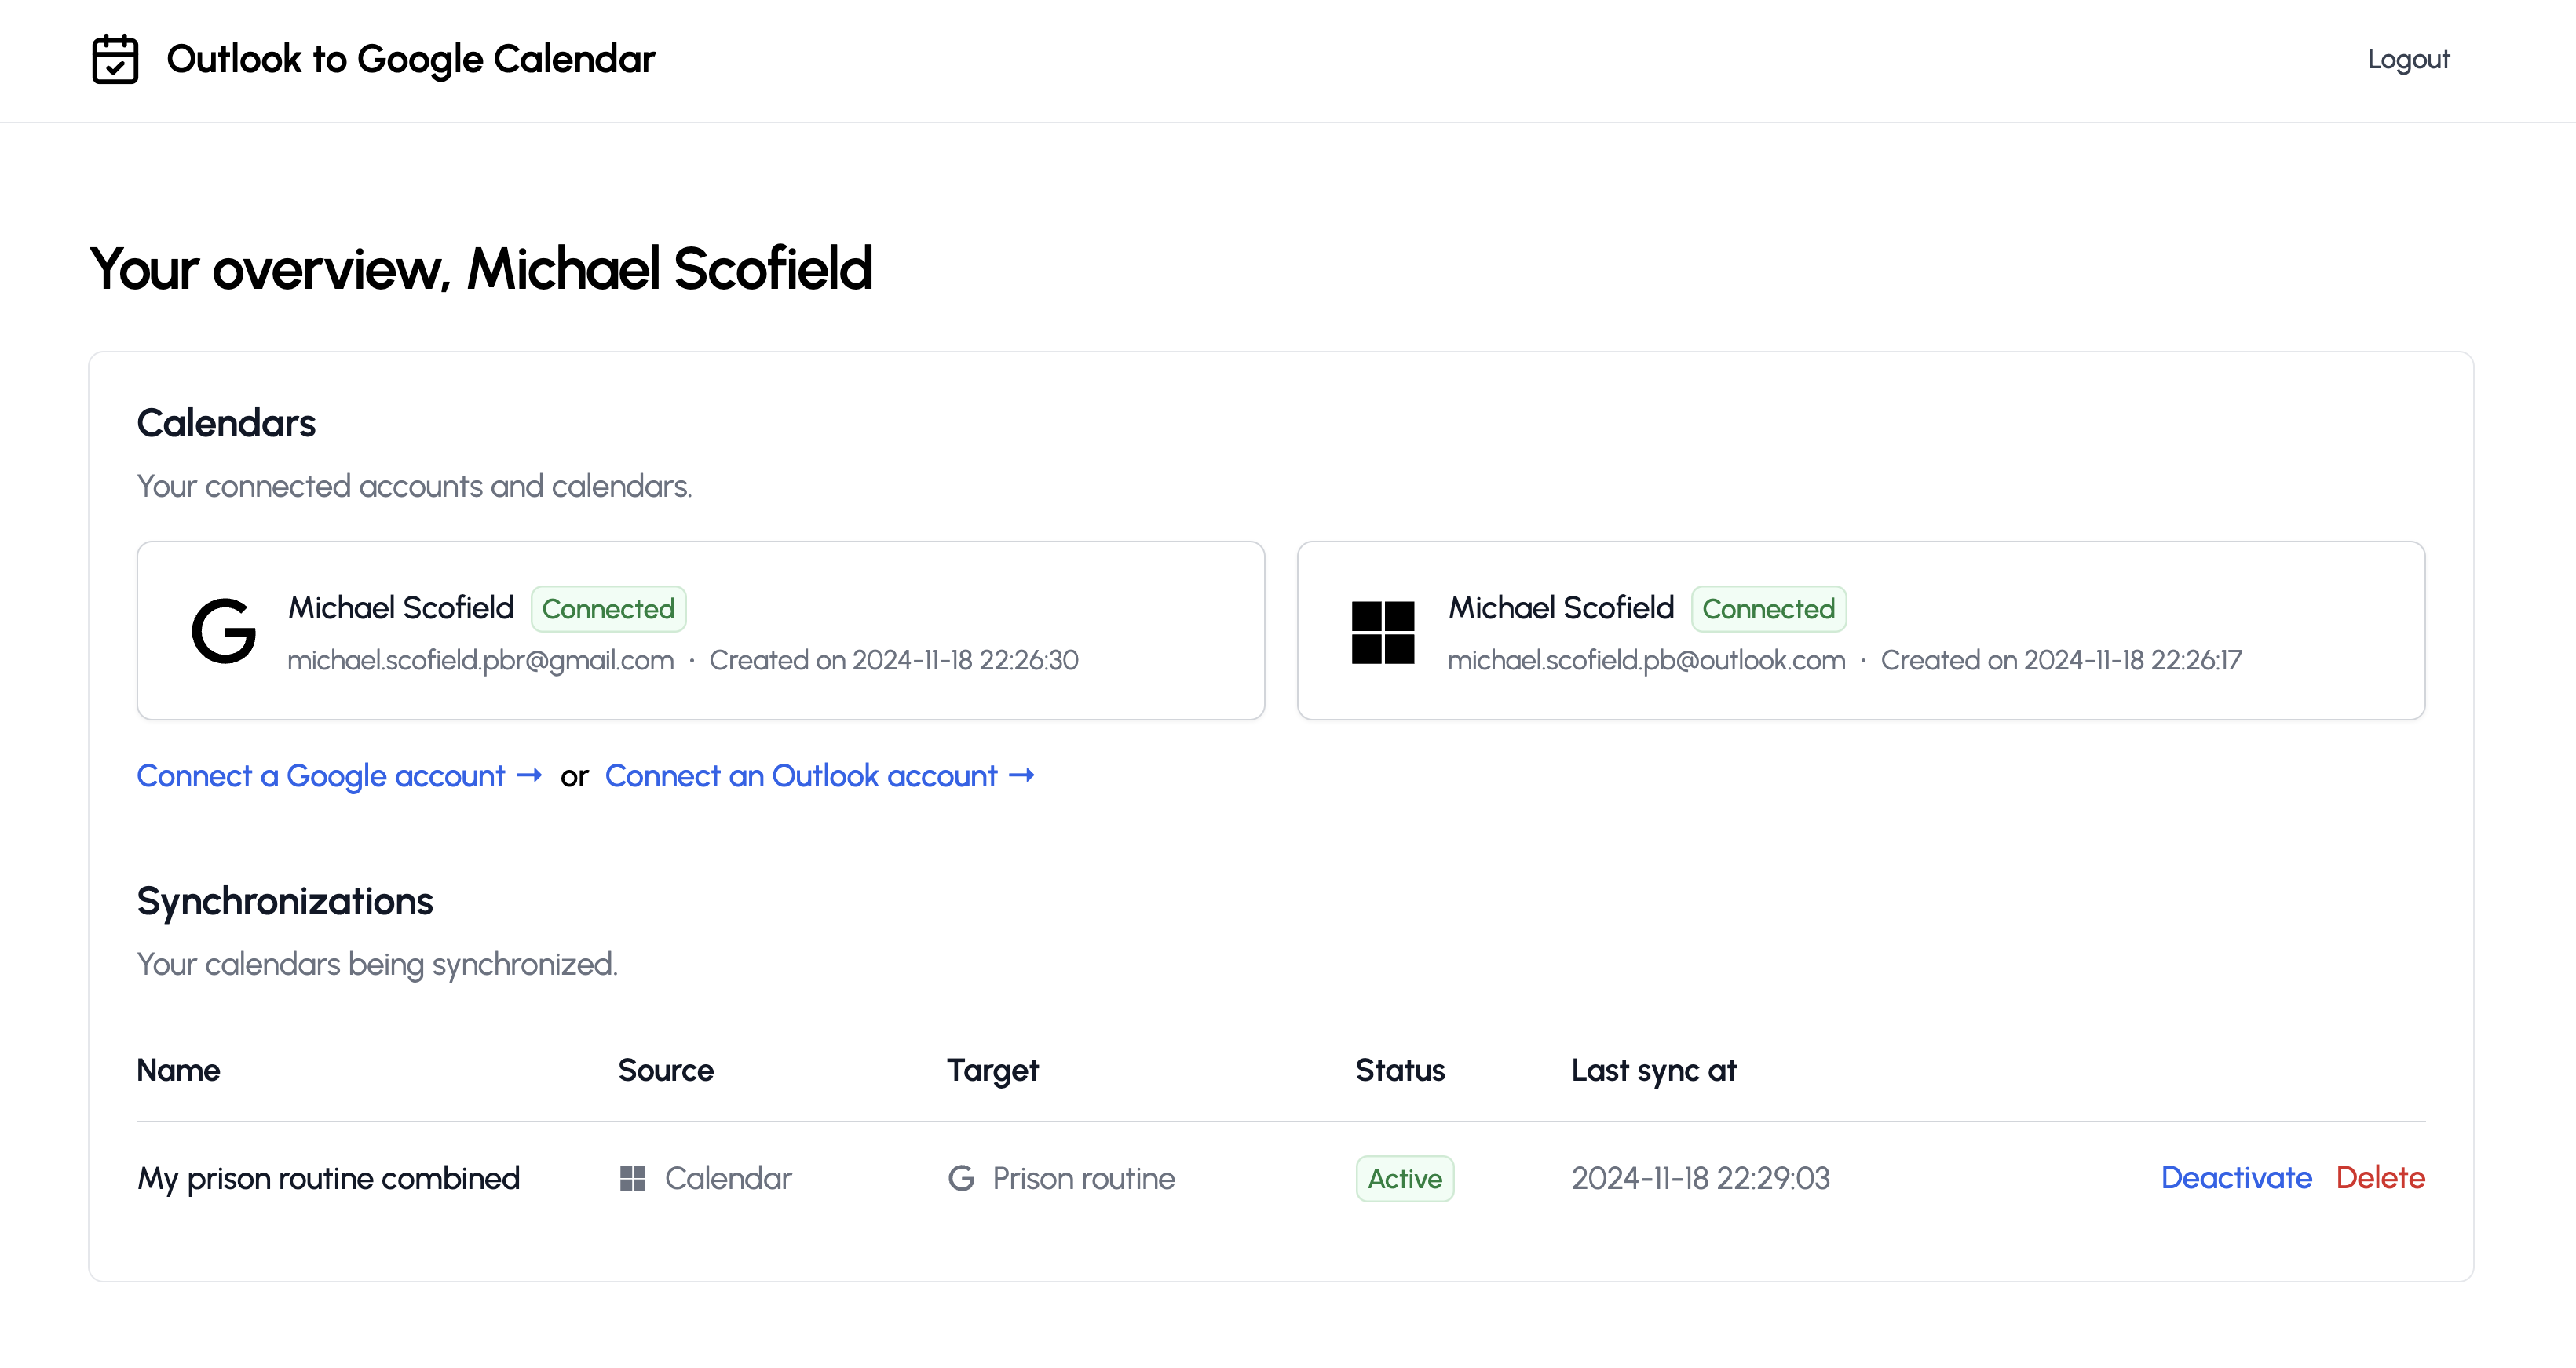Deactivate the My prison routine combined sync
The height and width of the screenshot is (1368, 2576).
[2236, 1178]
